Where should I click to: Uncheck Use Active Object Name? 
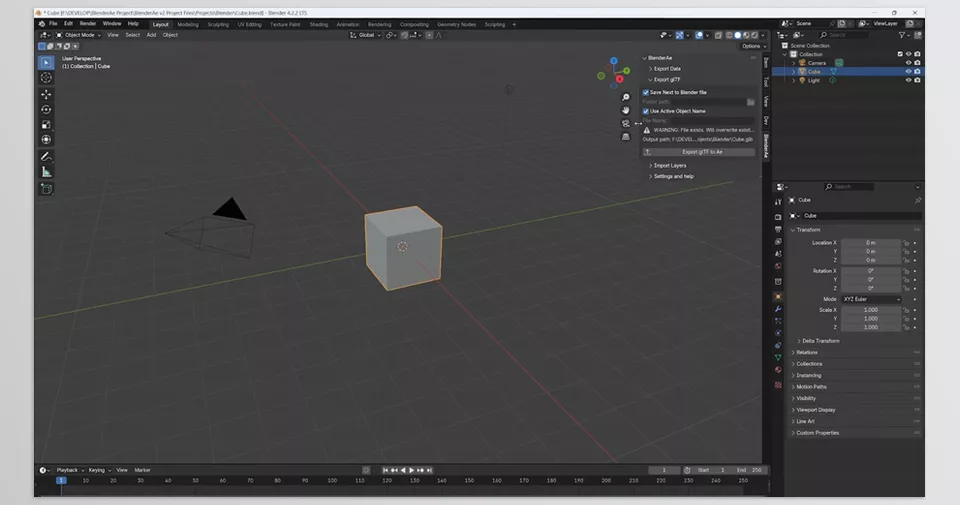645,111
